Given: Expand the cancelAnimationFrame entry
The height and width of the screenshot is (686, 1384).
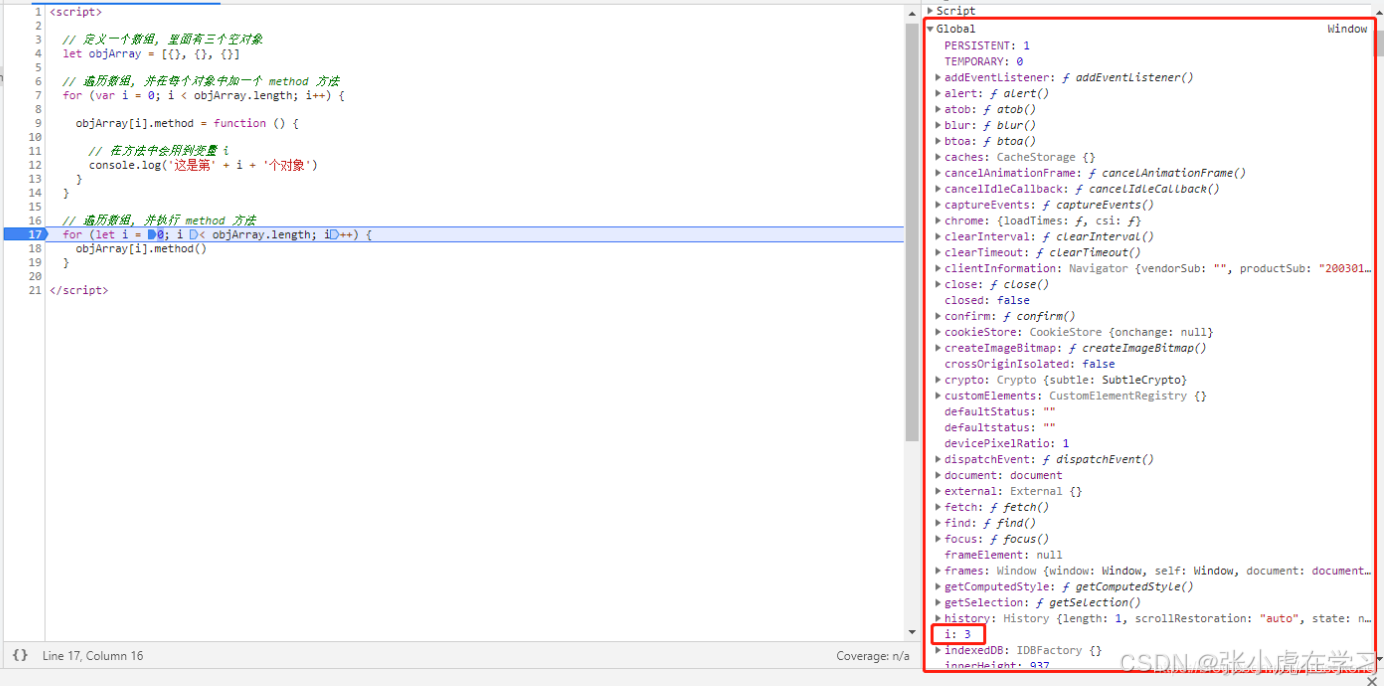Looking at the screenshot, I should pos(938,173).
